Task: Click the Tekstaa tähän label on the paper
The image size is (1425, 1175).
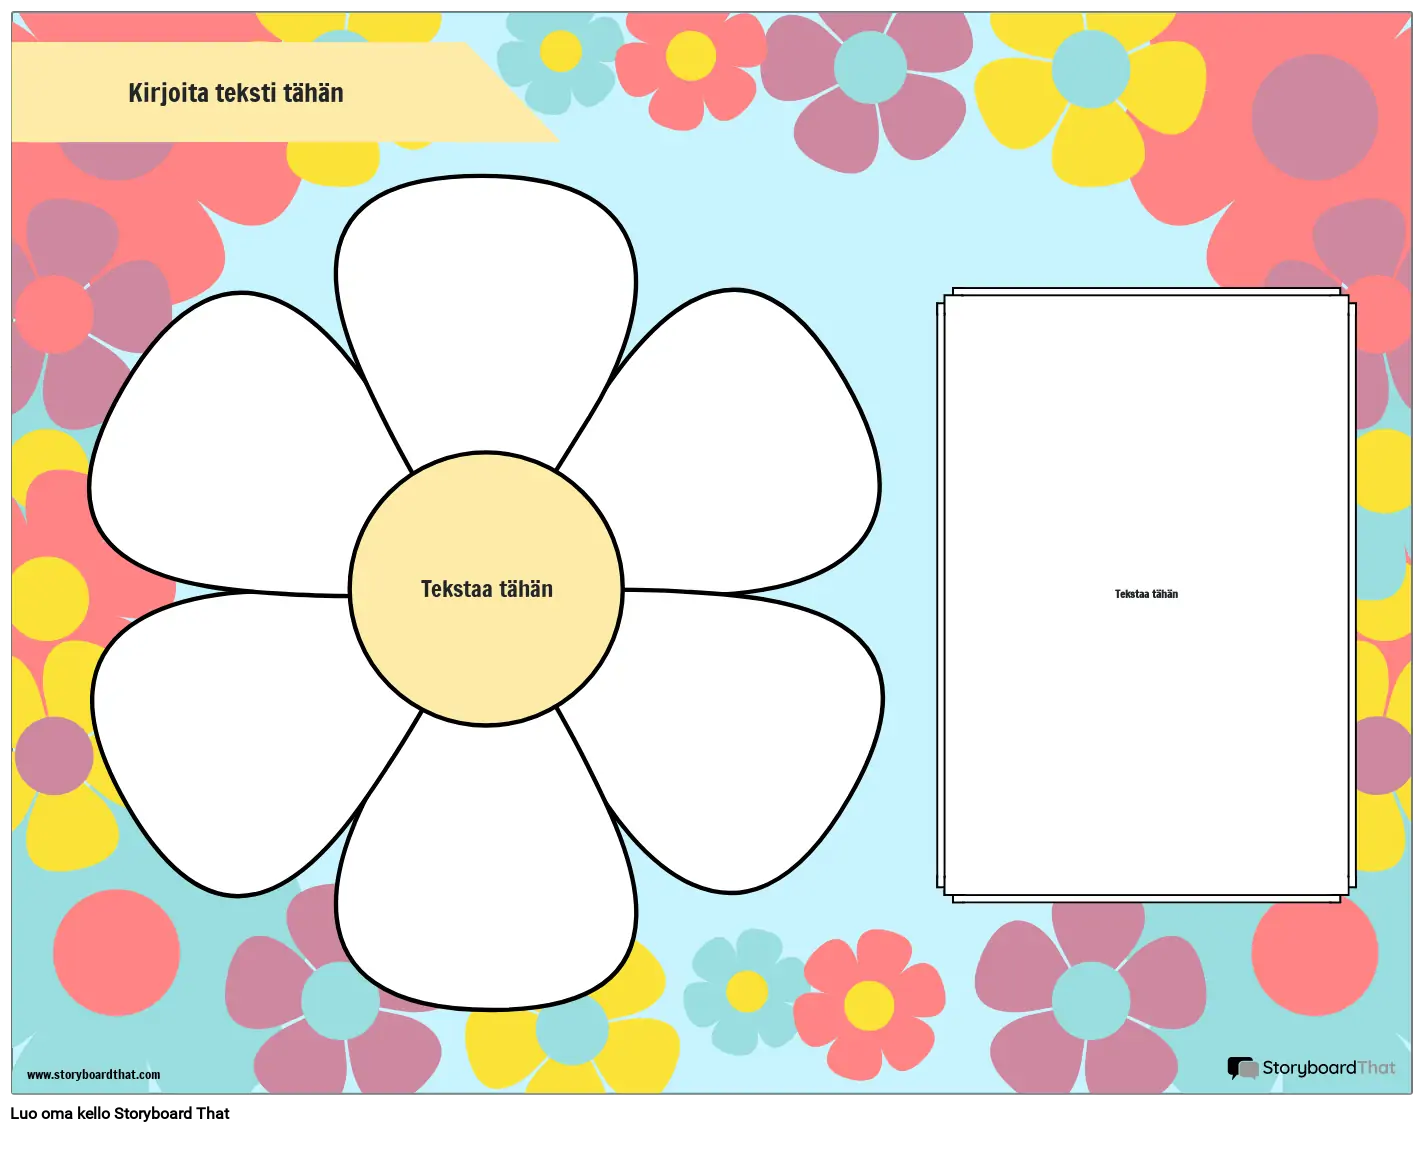Action: pyautogui.click(x=1145, y=593)
